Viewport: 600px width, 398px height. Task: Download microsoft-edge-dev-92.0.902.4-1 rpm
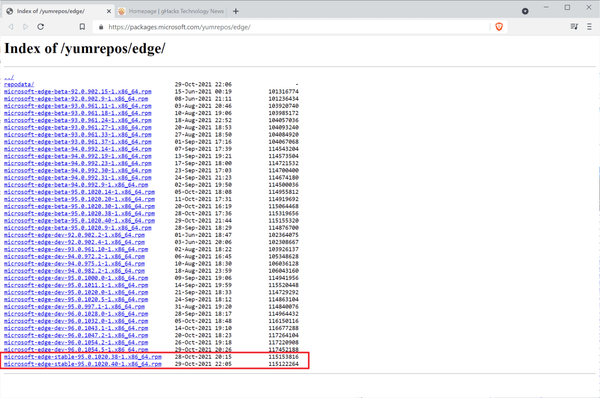tap(75, 242)
